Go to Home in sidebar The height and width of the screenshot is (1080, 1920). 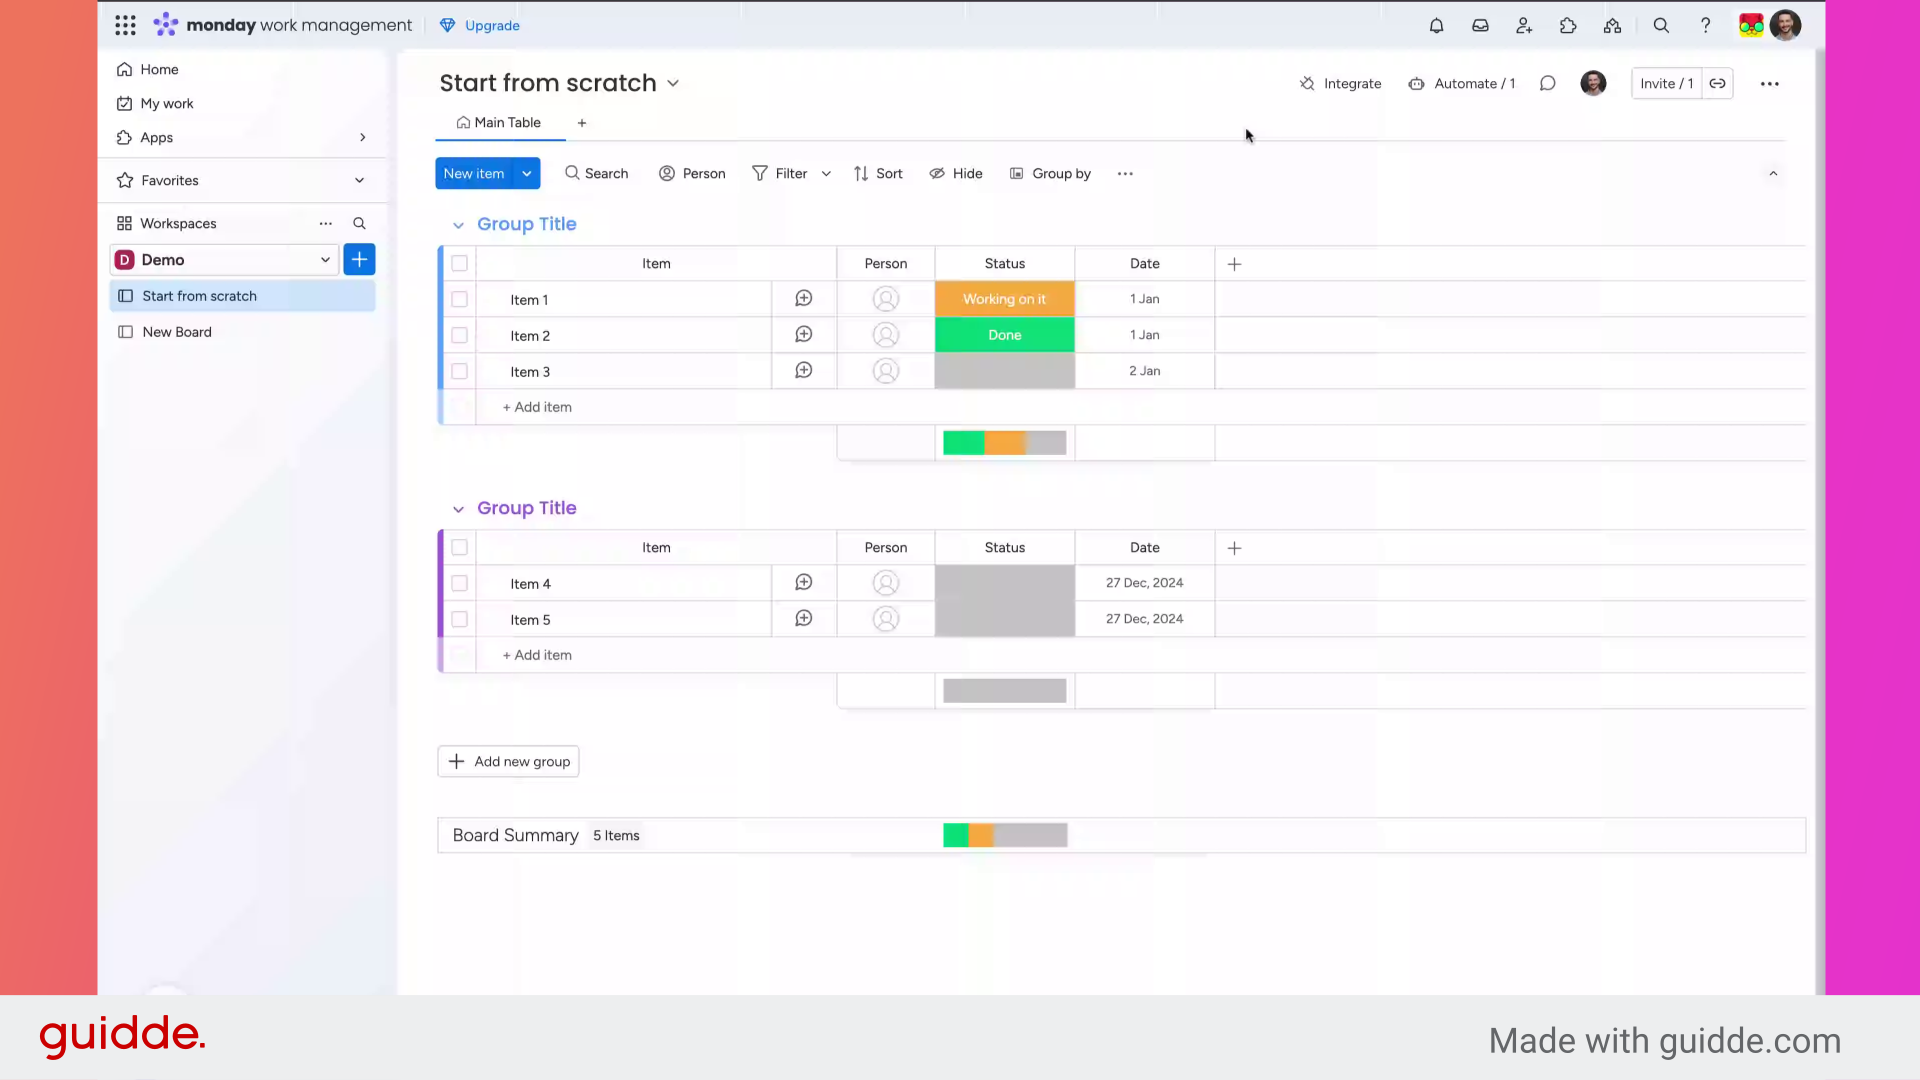click(147, 70)
